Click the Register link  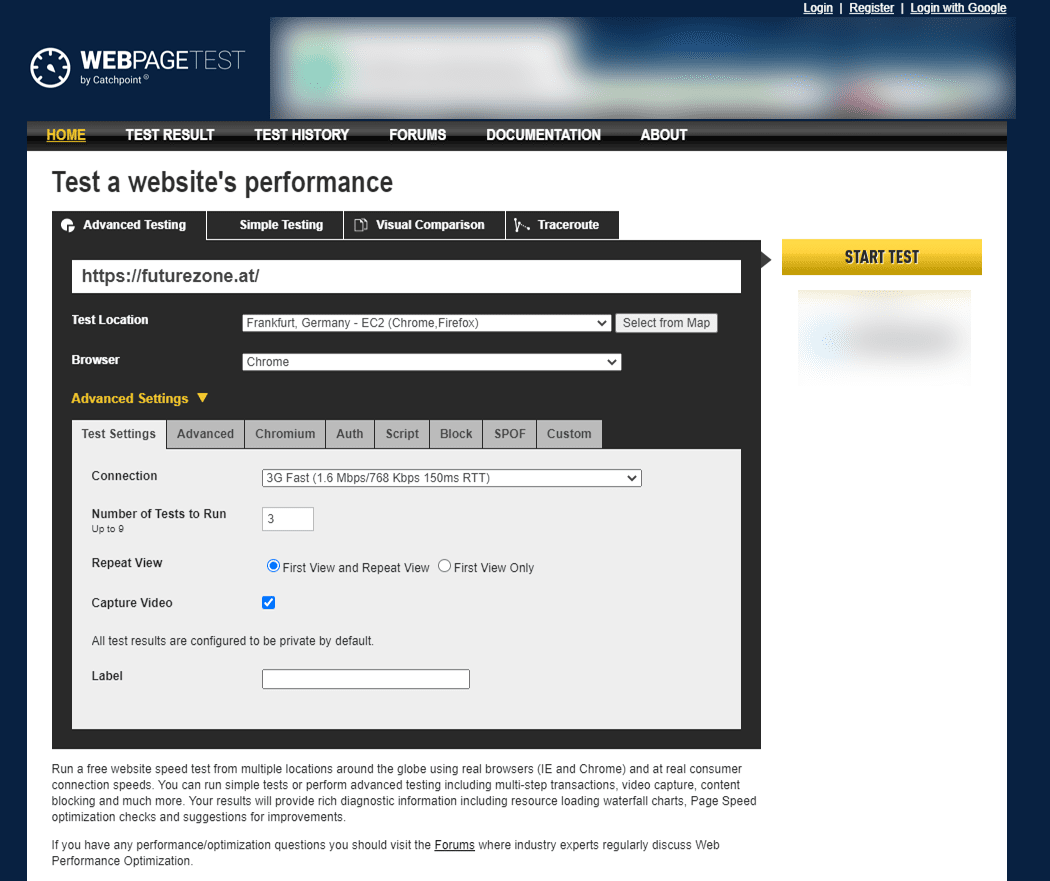click(x=872, y=8)
